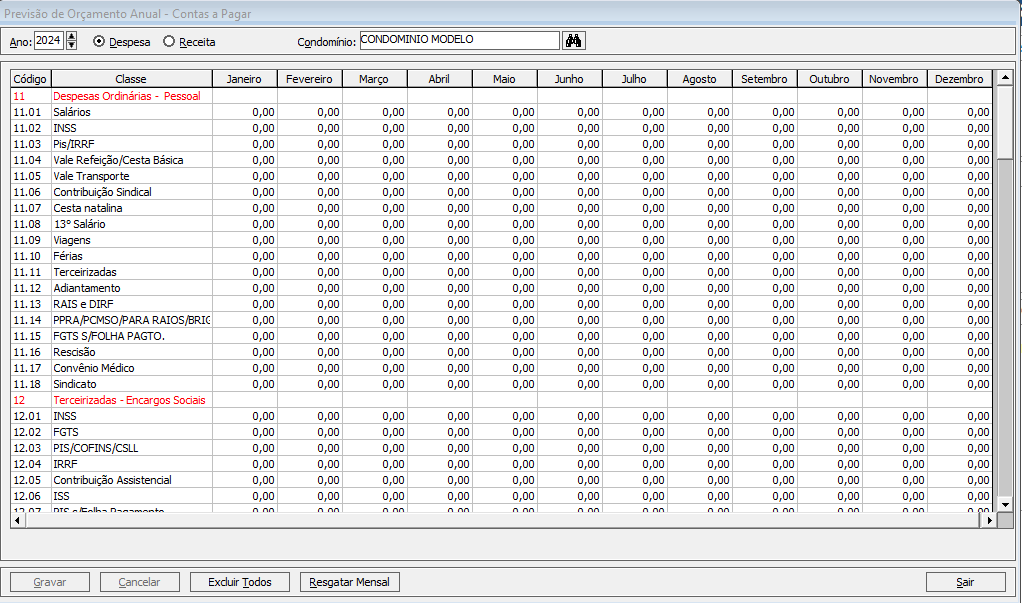Click the Sair button
This screenshot has height=603, width=1022.
pos(965,582)
